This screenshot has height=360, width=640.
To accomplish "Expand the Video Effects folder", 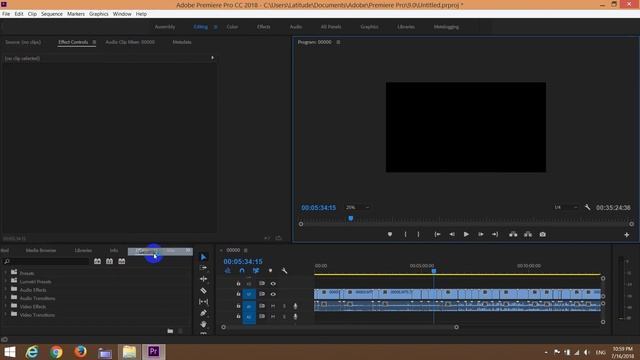I will 5,307.
